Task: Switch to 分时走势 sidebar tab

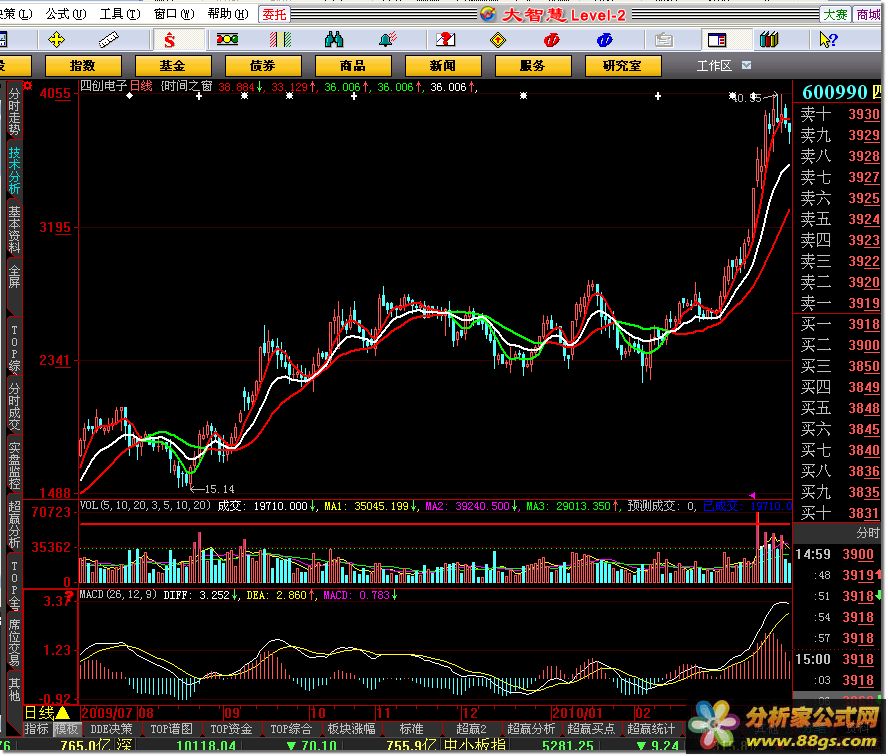Action: click(14, 112)
